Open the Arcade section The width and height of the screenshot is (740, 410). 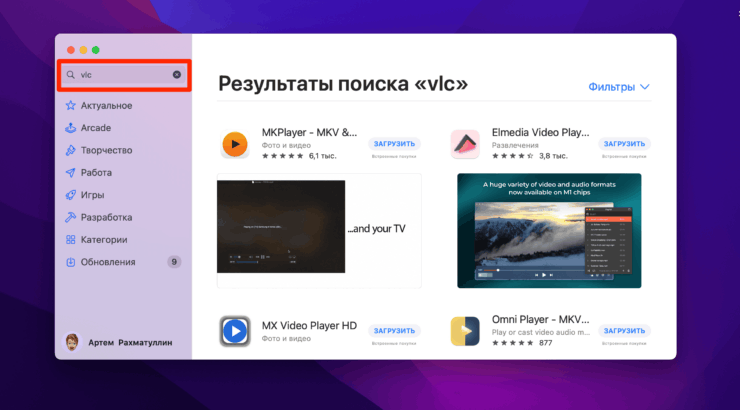(96, 128)
